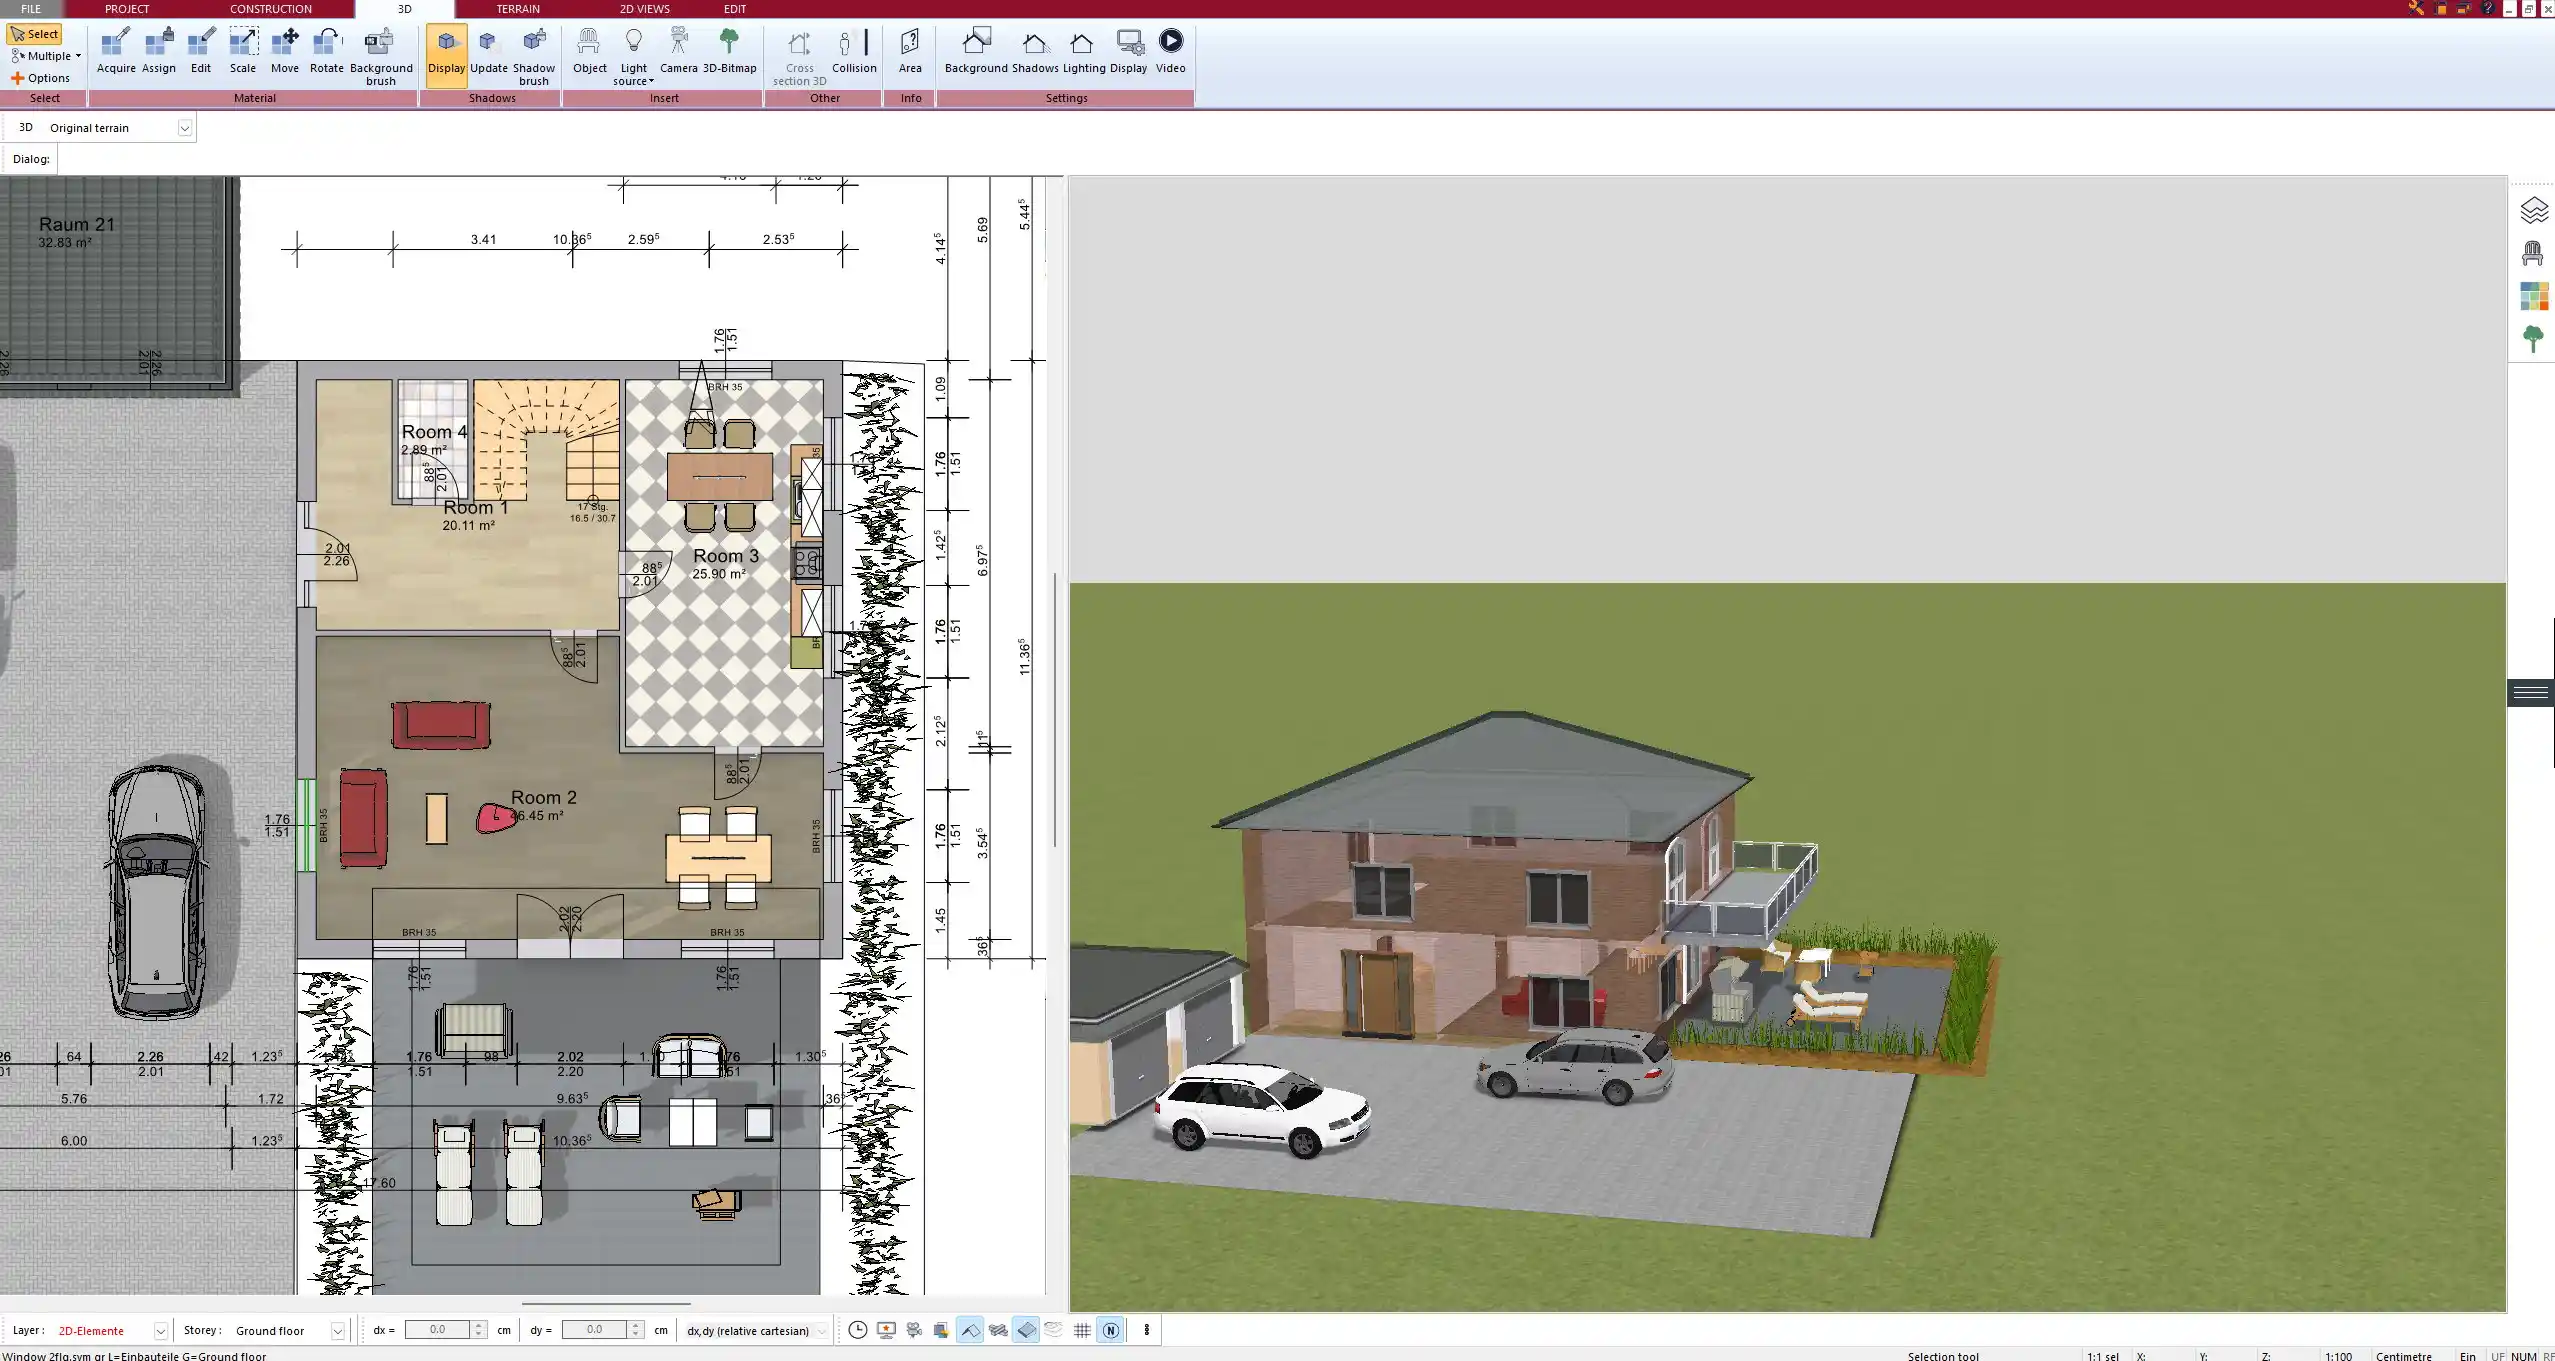The height and width of the screenshot is (1361, 2555).
Task: Open the furniture chair catalog icon
Action: pos(2533,254)
